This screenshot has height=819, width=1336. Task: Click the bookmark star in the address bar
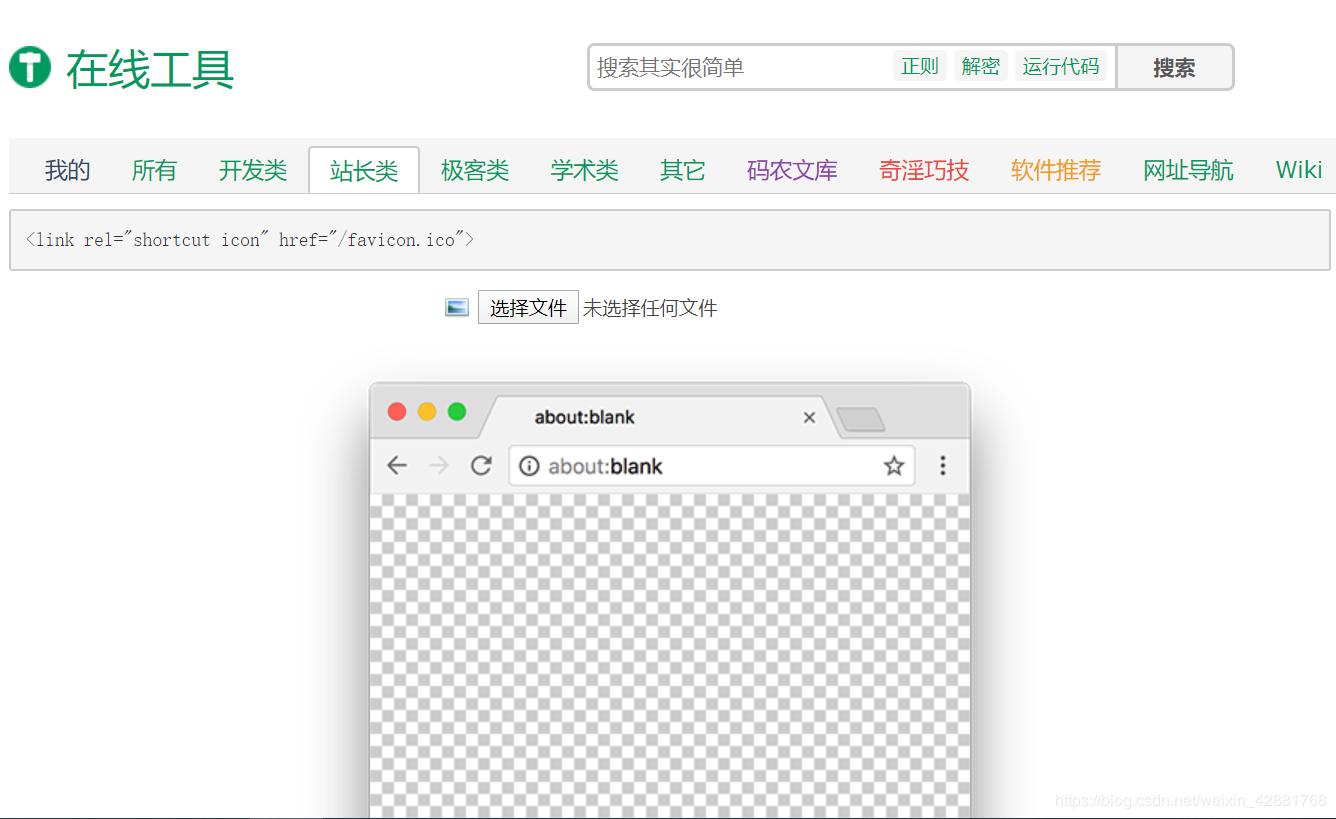893,465
